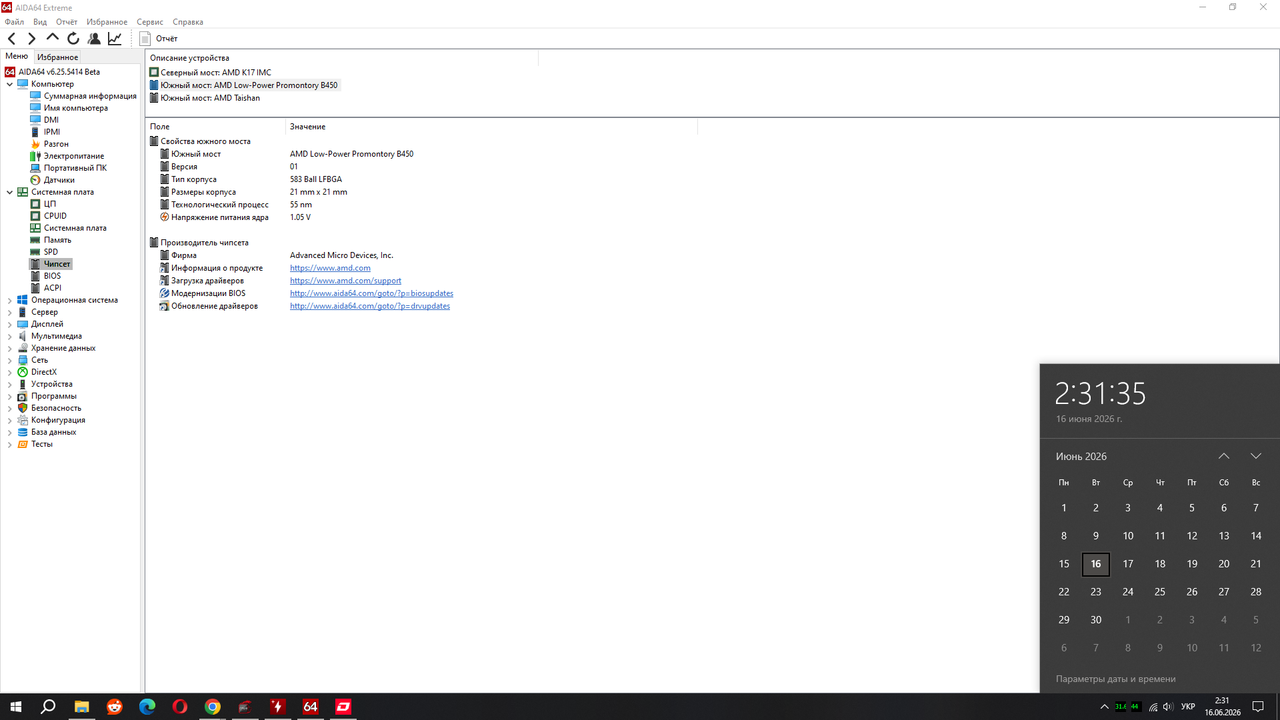
Task: Expand the DirectX tree node
Action: 10,372
